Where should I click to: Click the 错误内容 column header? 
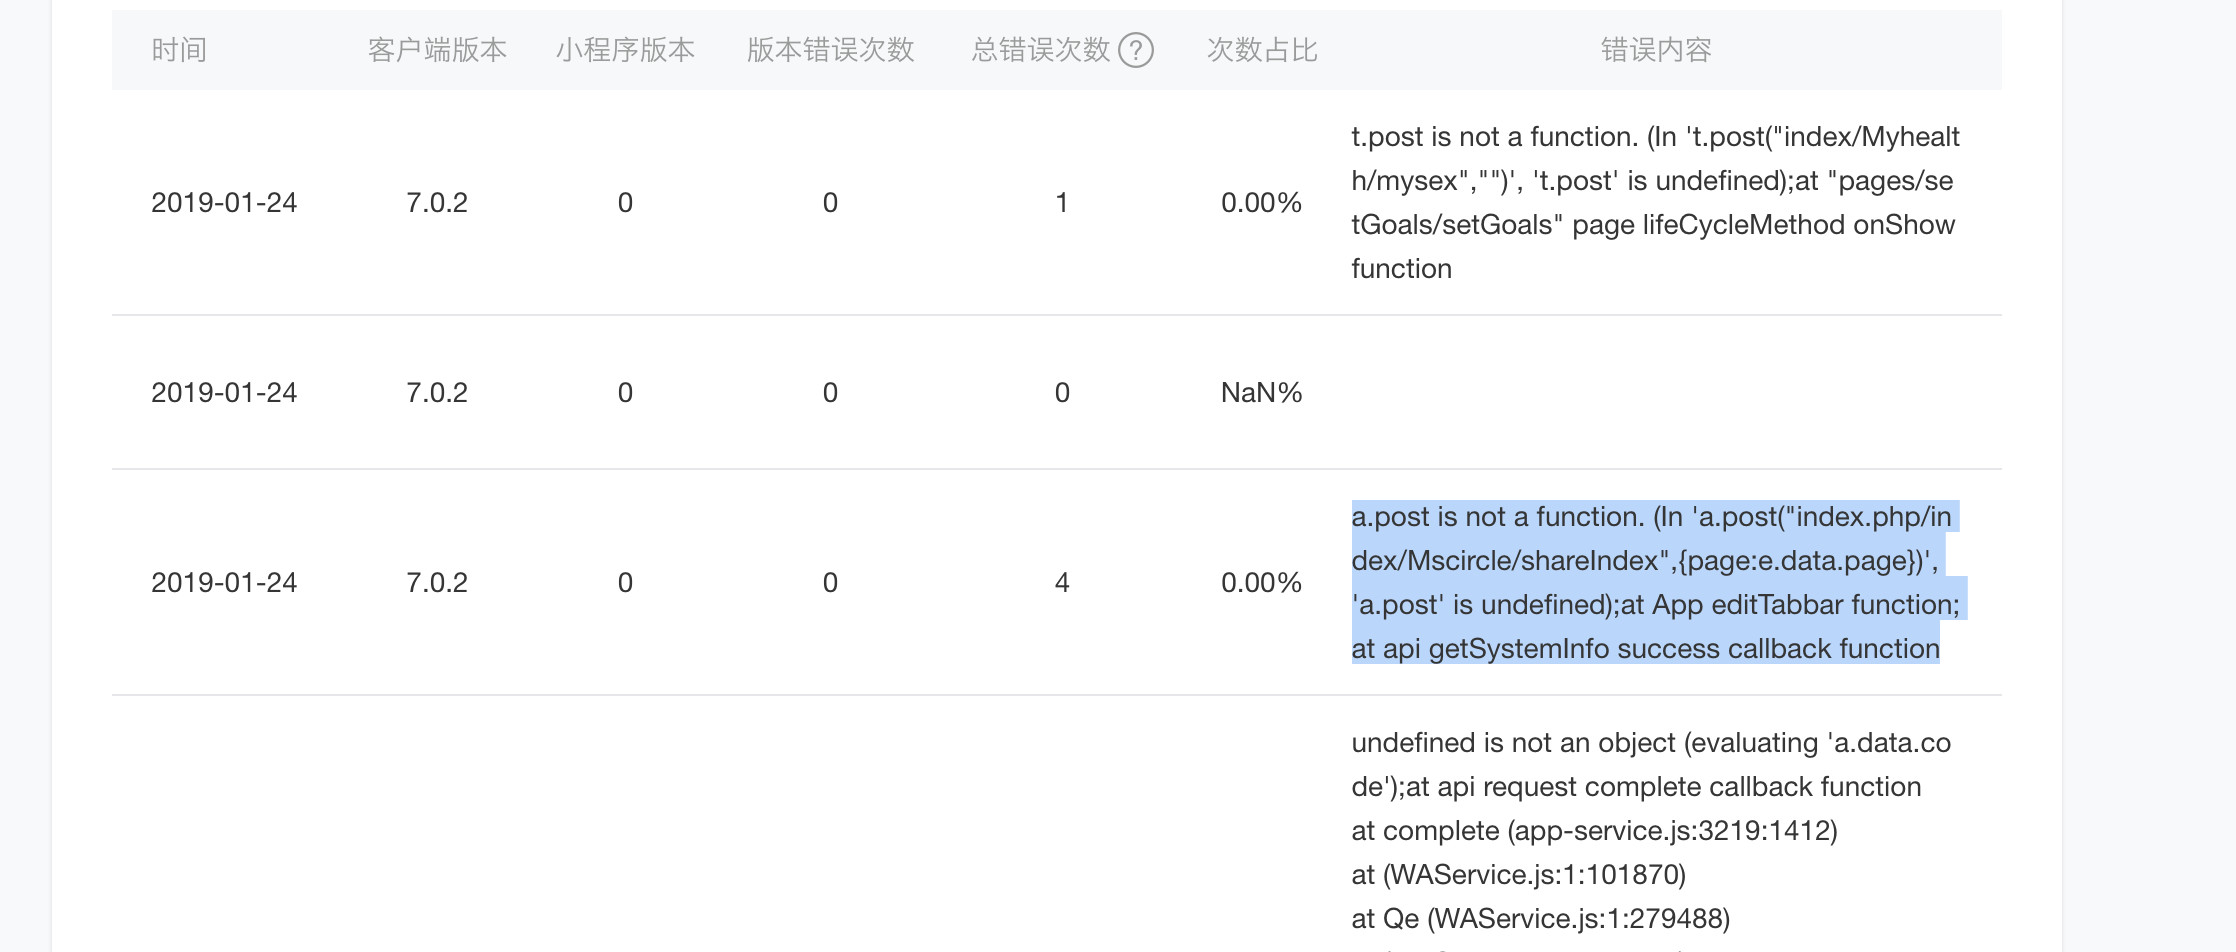click(x=1656, y=50)
